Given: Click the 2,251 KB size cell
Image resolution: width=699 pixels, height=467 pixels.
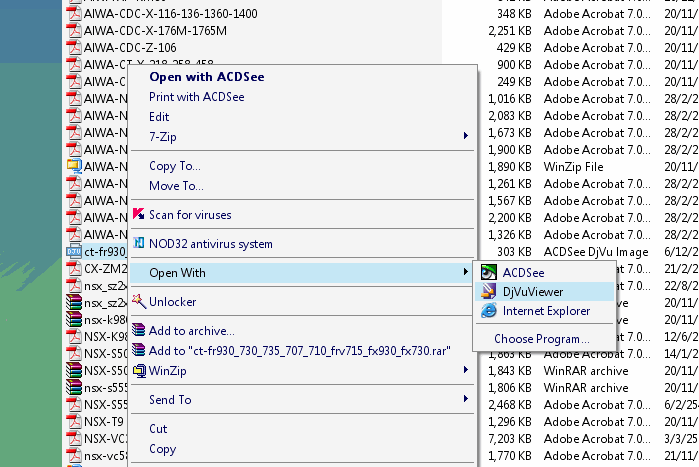Looking at the screenshot, I should pos(510,31).
